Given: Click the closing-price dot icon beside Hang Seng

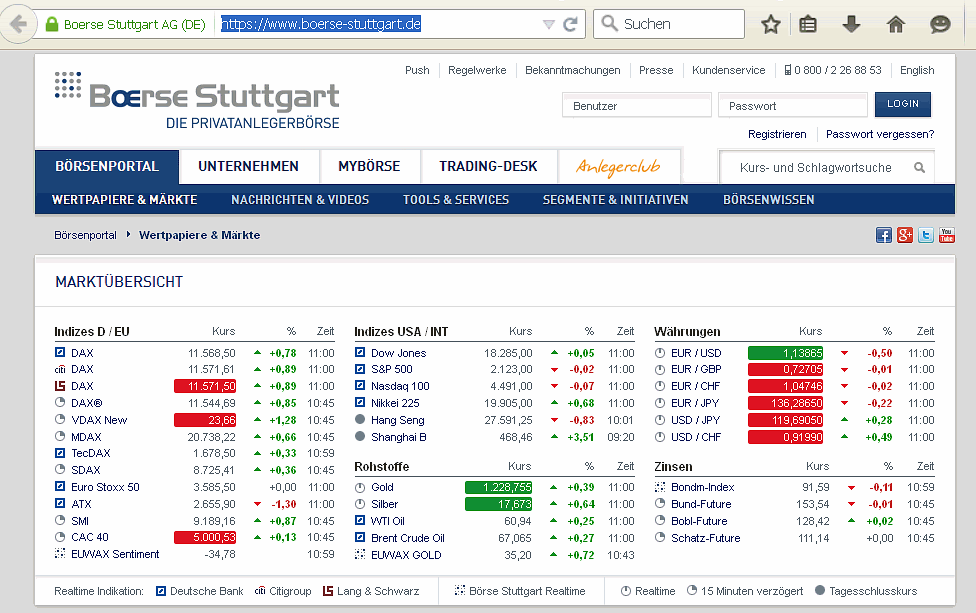Looking at the screenshot, I should pyautogui.click(x=360, y=419).
